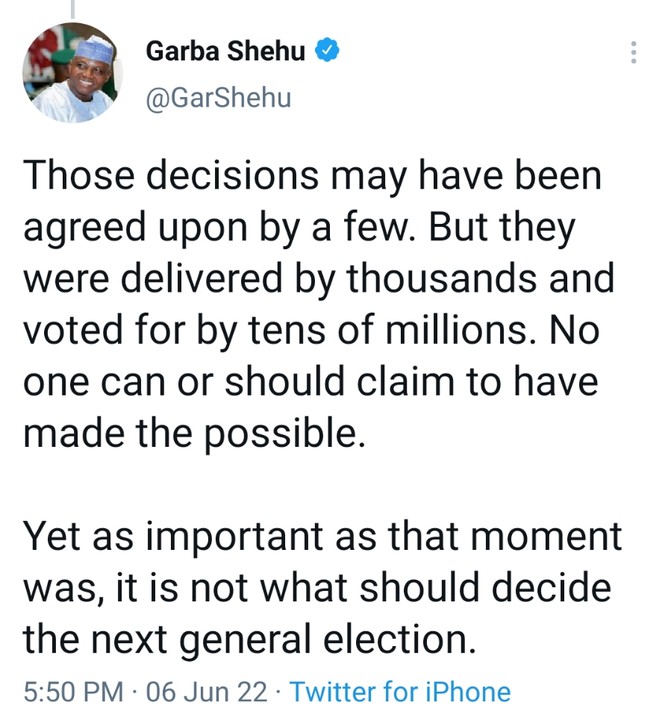Image resolution: width=671 pixels, height=720 pixels.
Task: Click the 5:50 PM timestamp
Action: 75,692
